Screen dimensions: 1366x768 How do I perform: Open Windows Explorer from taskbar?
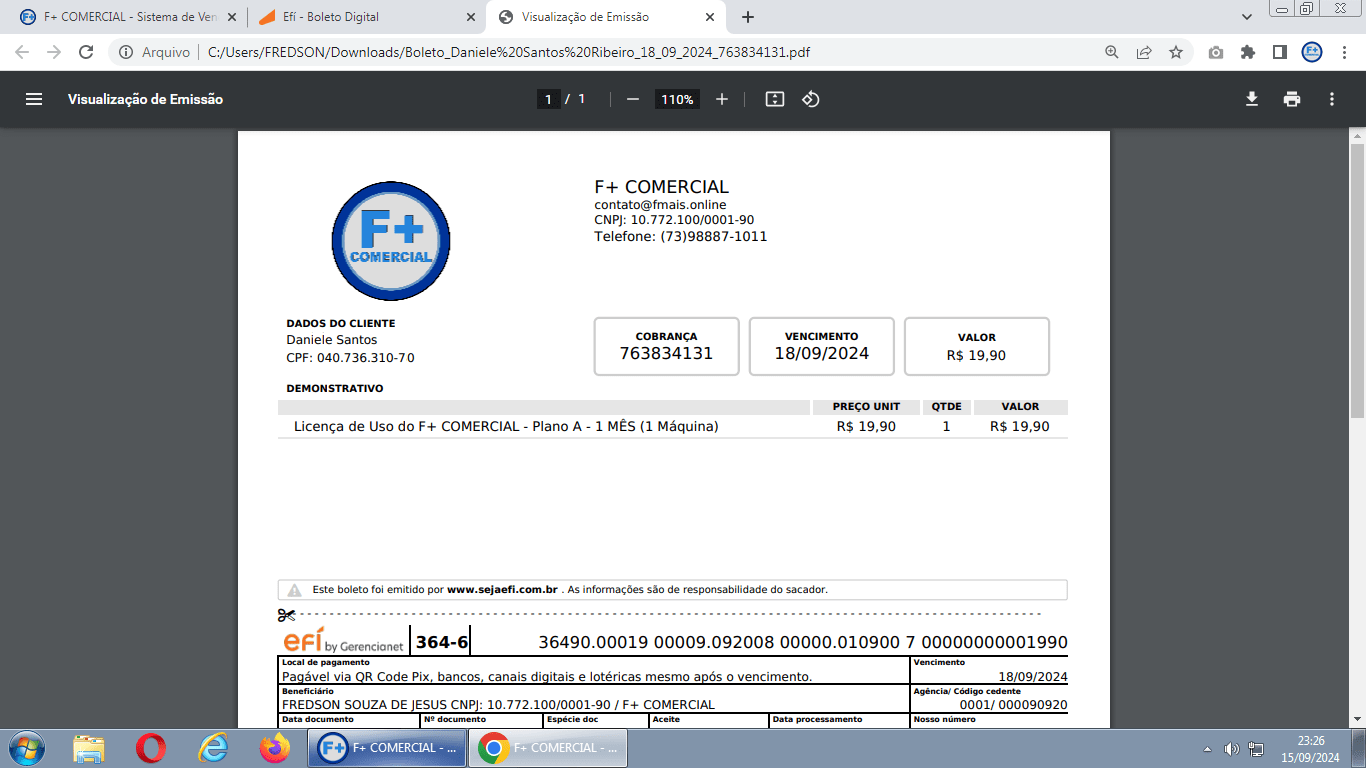[x=89, y=748]
